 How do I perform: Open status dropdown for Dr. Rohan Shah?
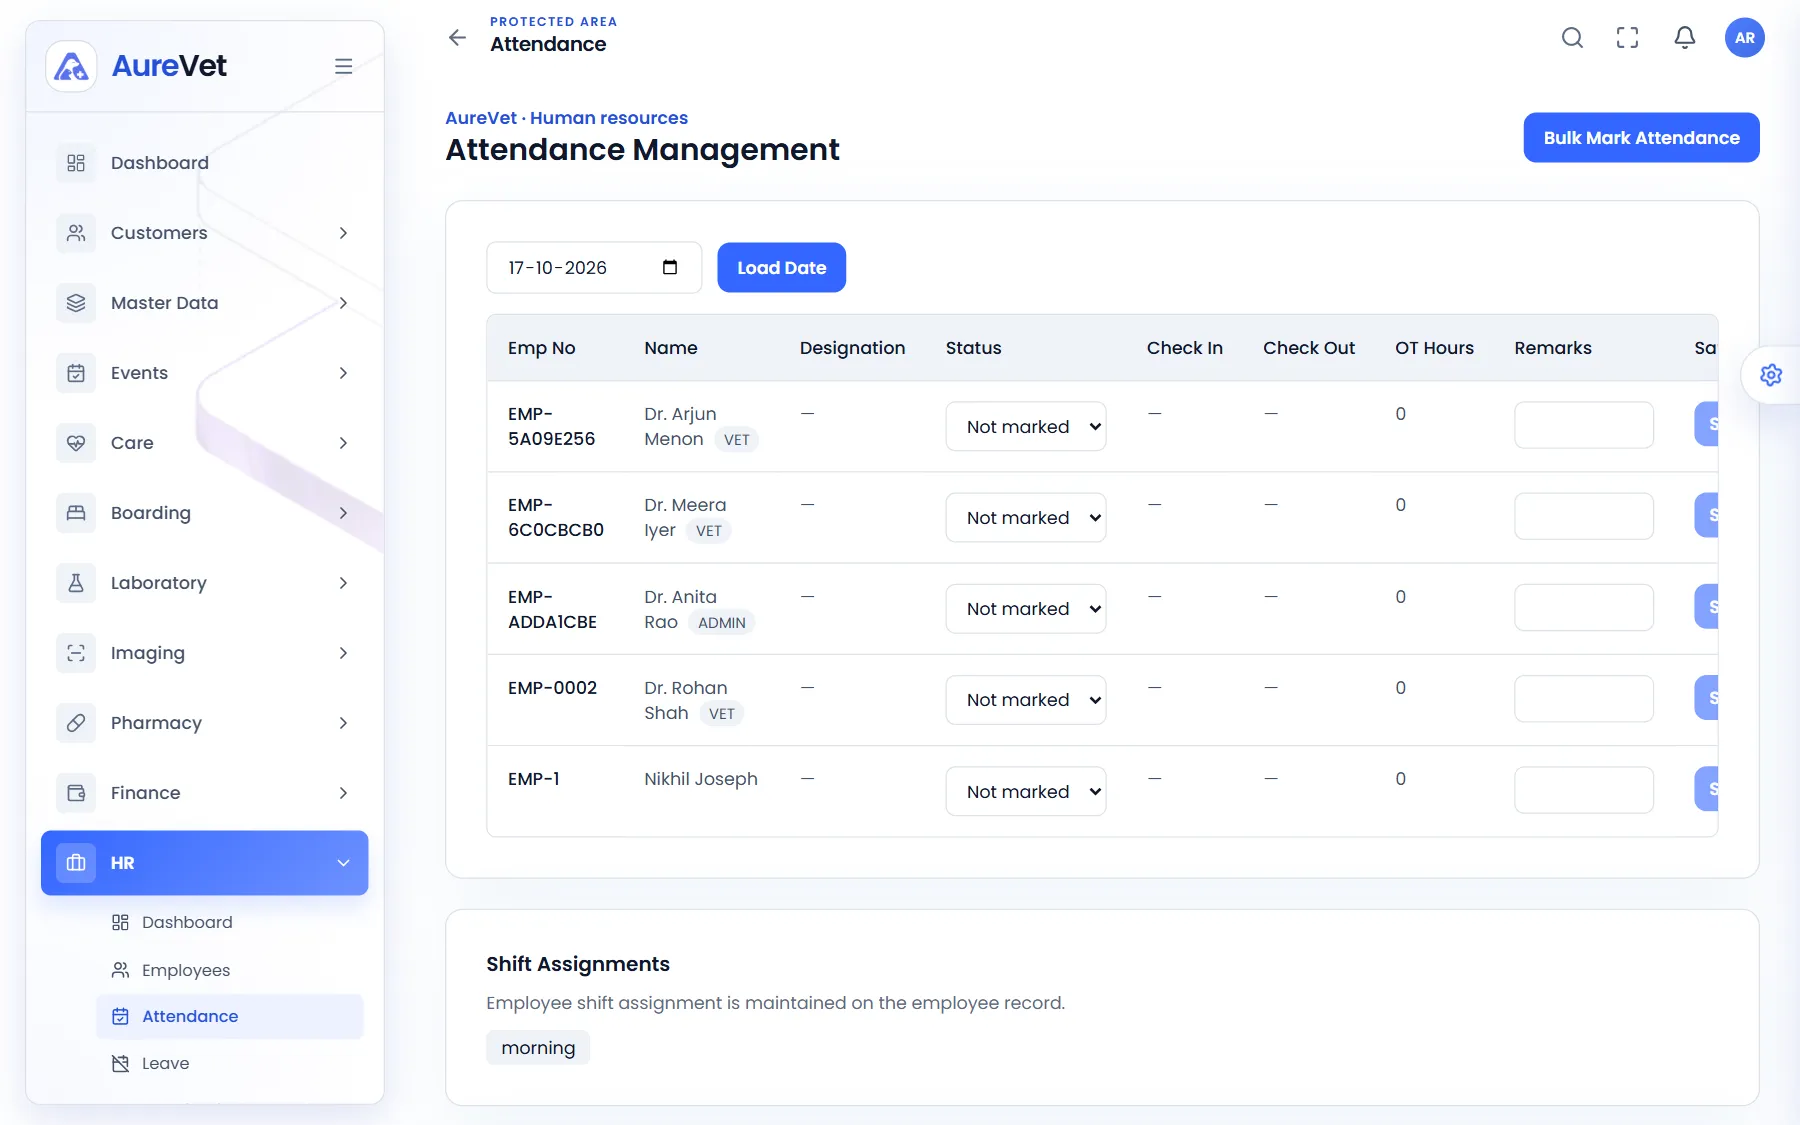tap(1026, 700)
